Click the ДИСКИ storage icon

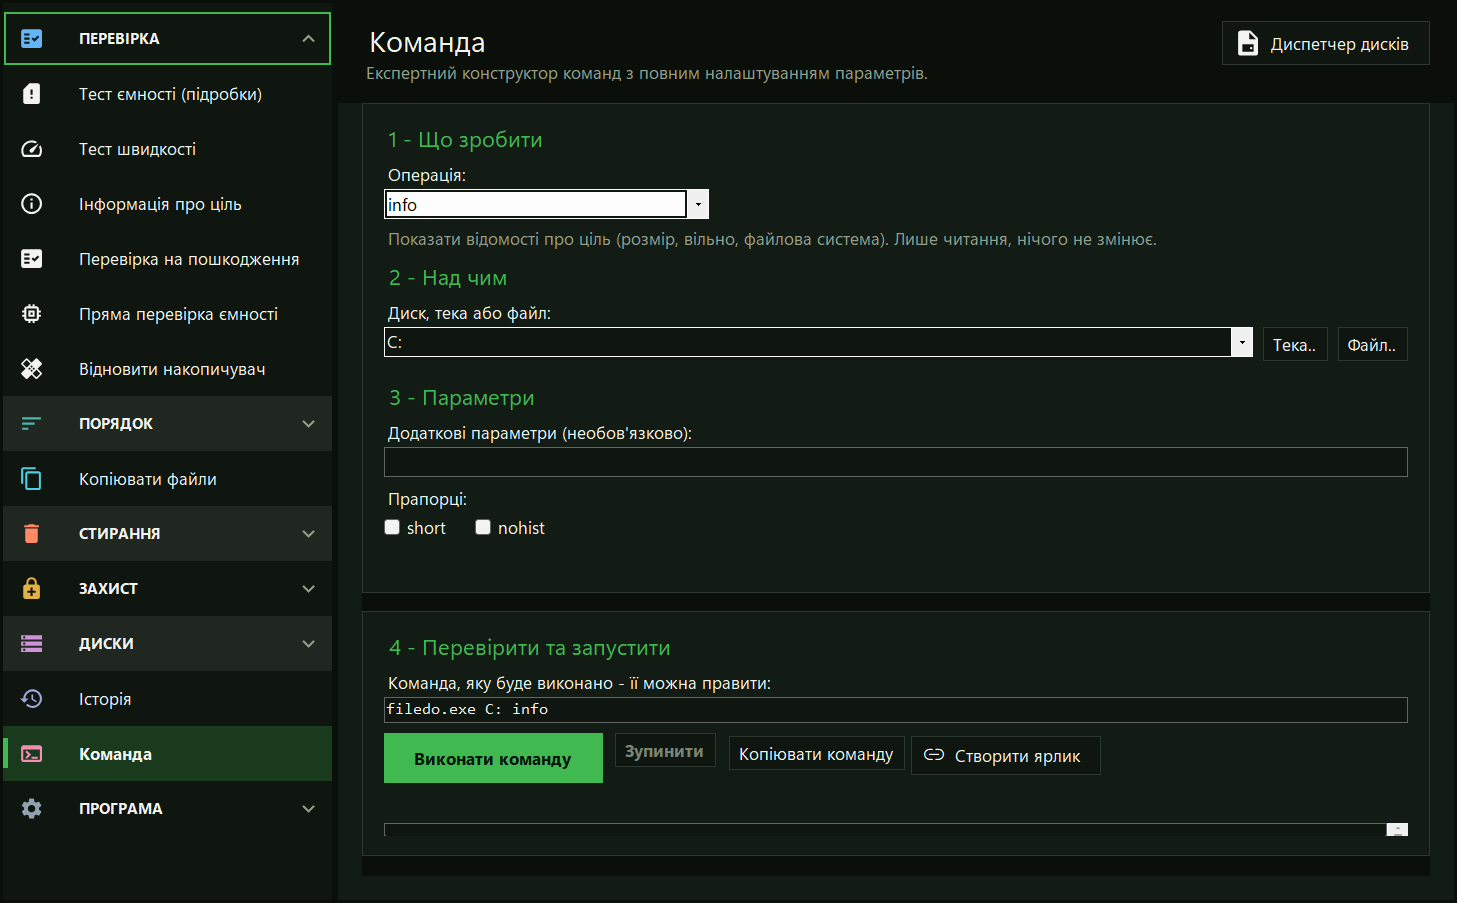click(32, 644)
